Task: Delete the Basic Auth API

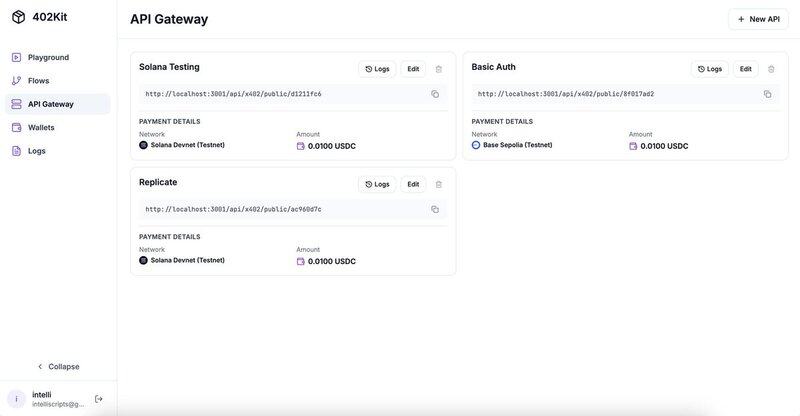Action: (x=771, y=69)
